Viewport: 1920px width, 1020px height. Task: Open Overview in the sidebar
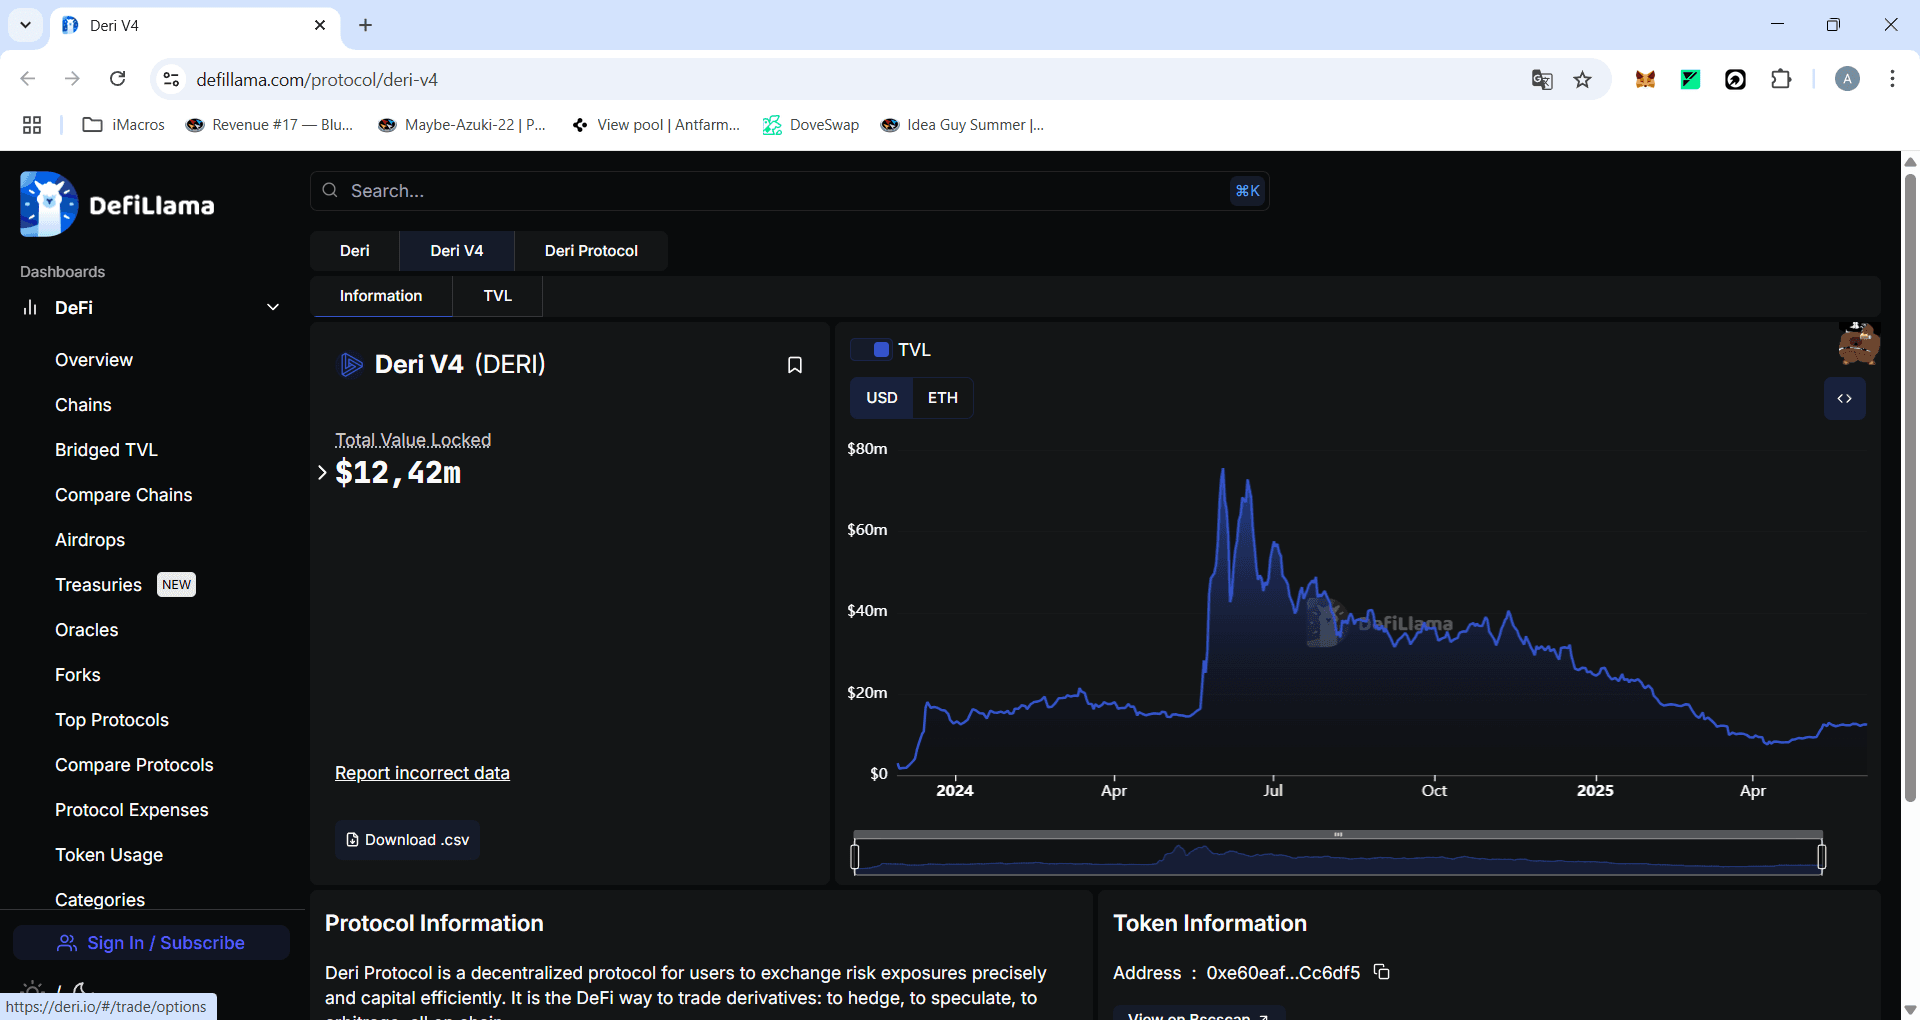click(94, 360)
